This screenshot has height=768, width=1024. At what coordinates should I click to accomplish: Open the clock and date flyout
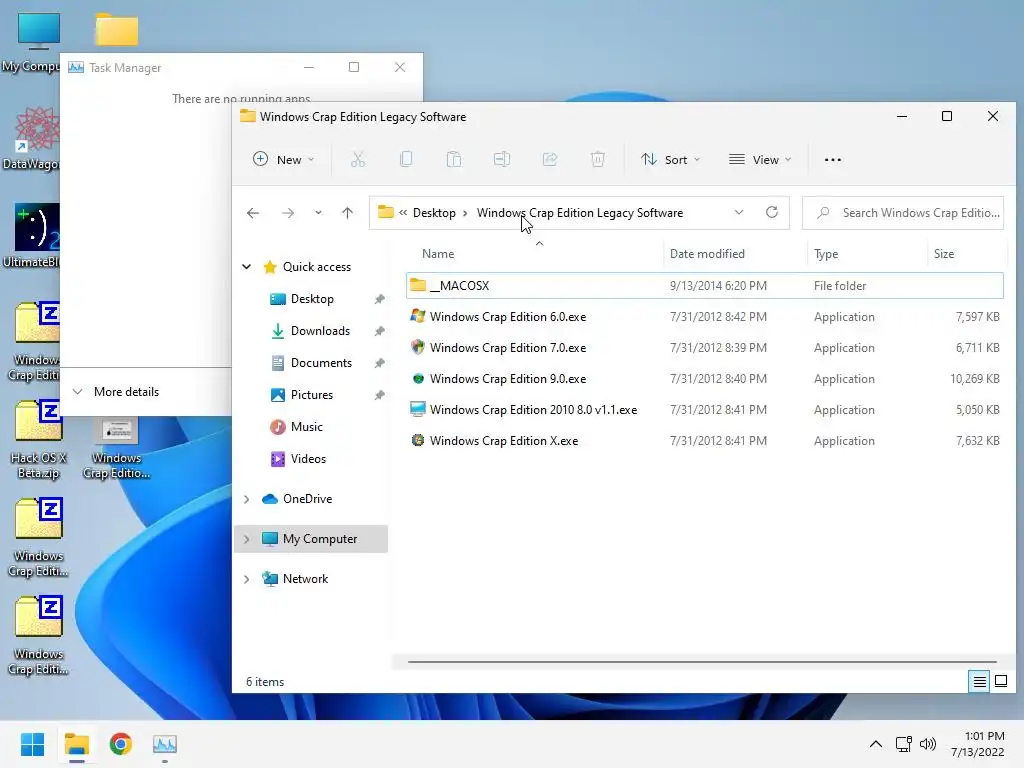tap(978, 744)
